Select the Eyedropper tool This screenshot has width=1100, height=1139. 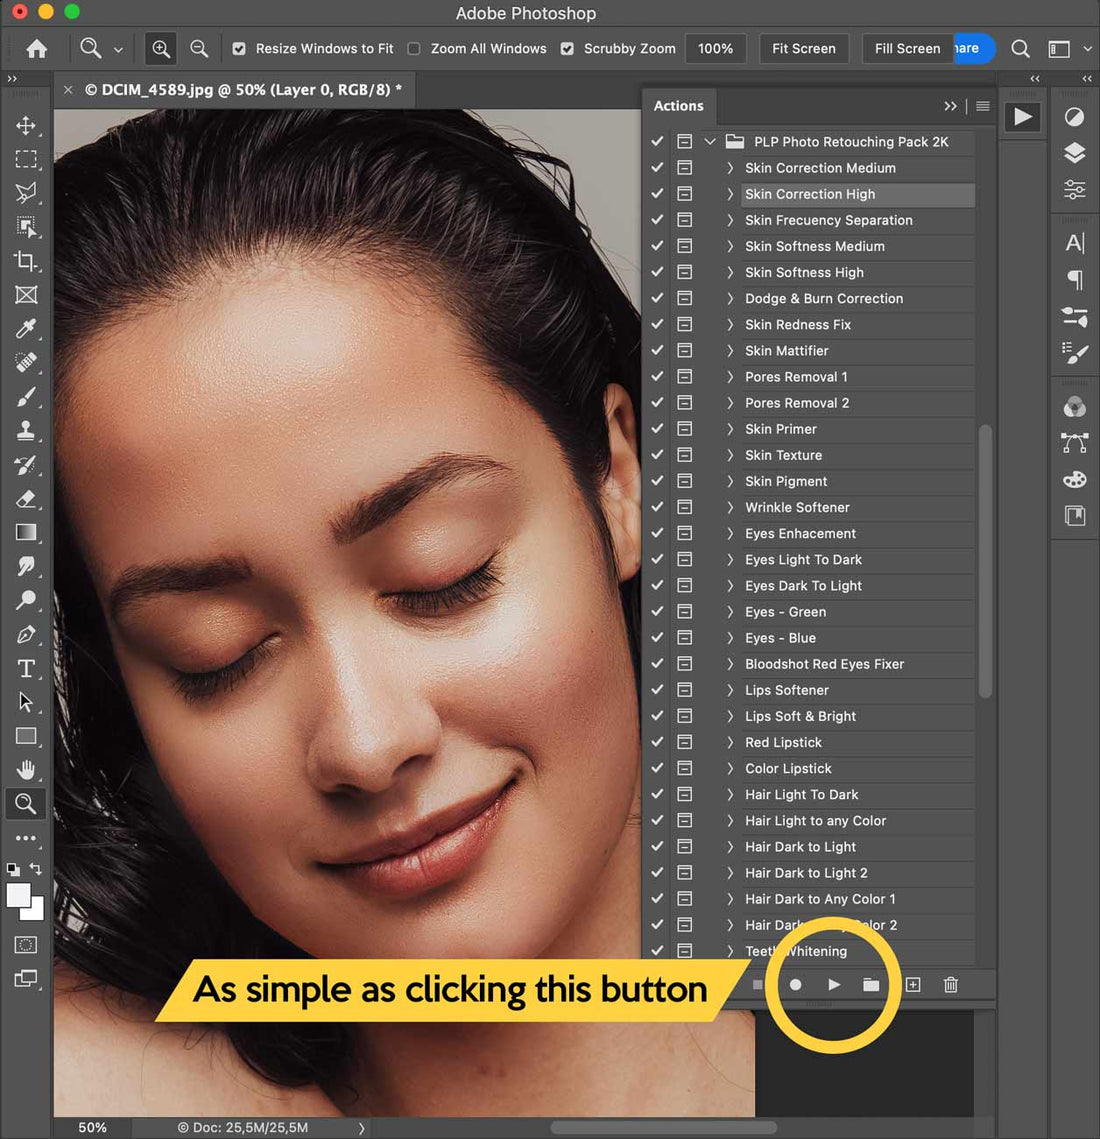27,328
